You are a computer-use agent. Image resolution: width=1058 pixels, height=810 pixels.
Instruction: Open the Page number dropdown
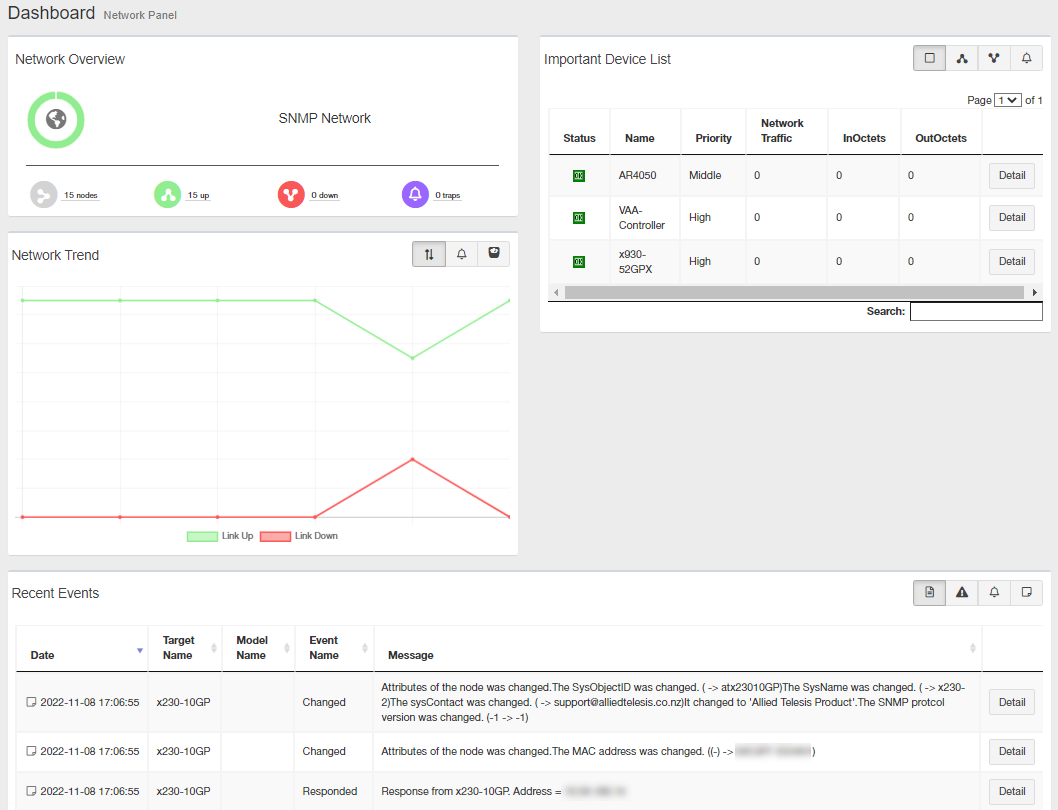1007,100
